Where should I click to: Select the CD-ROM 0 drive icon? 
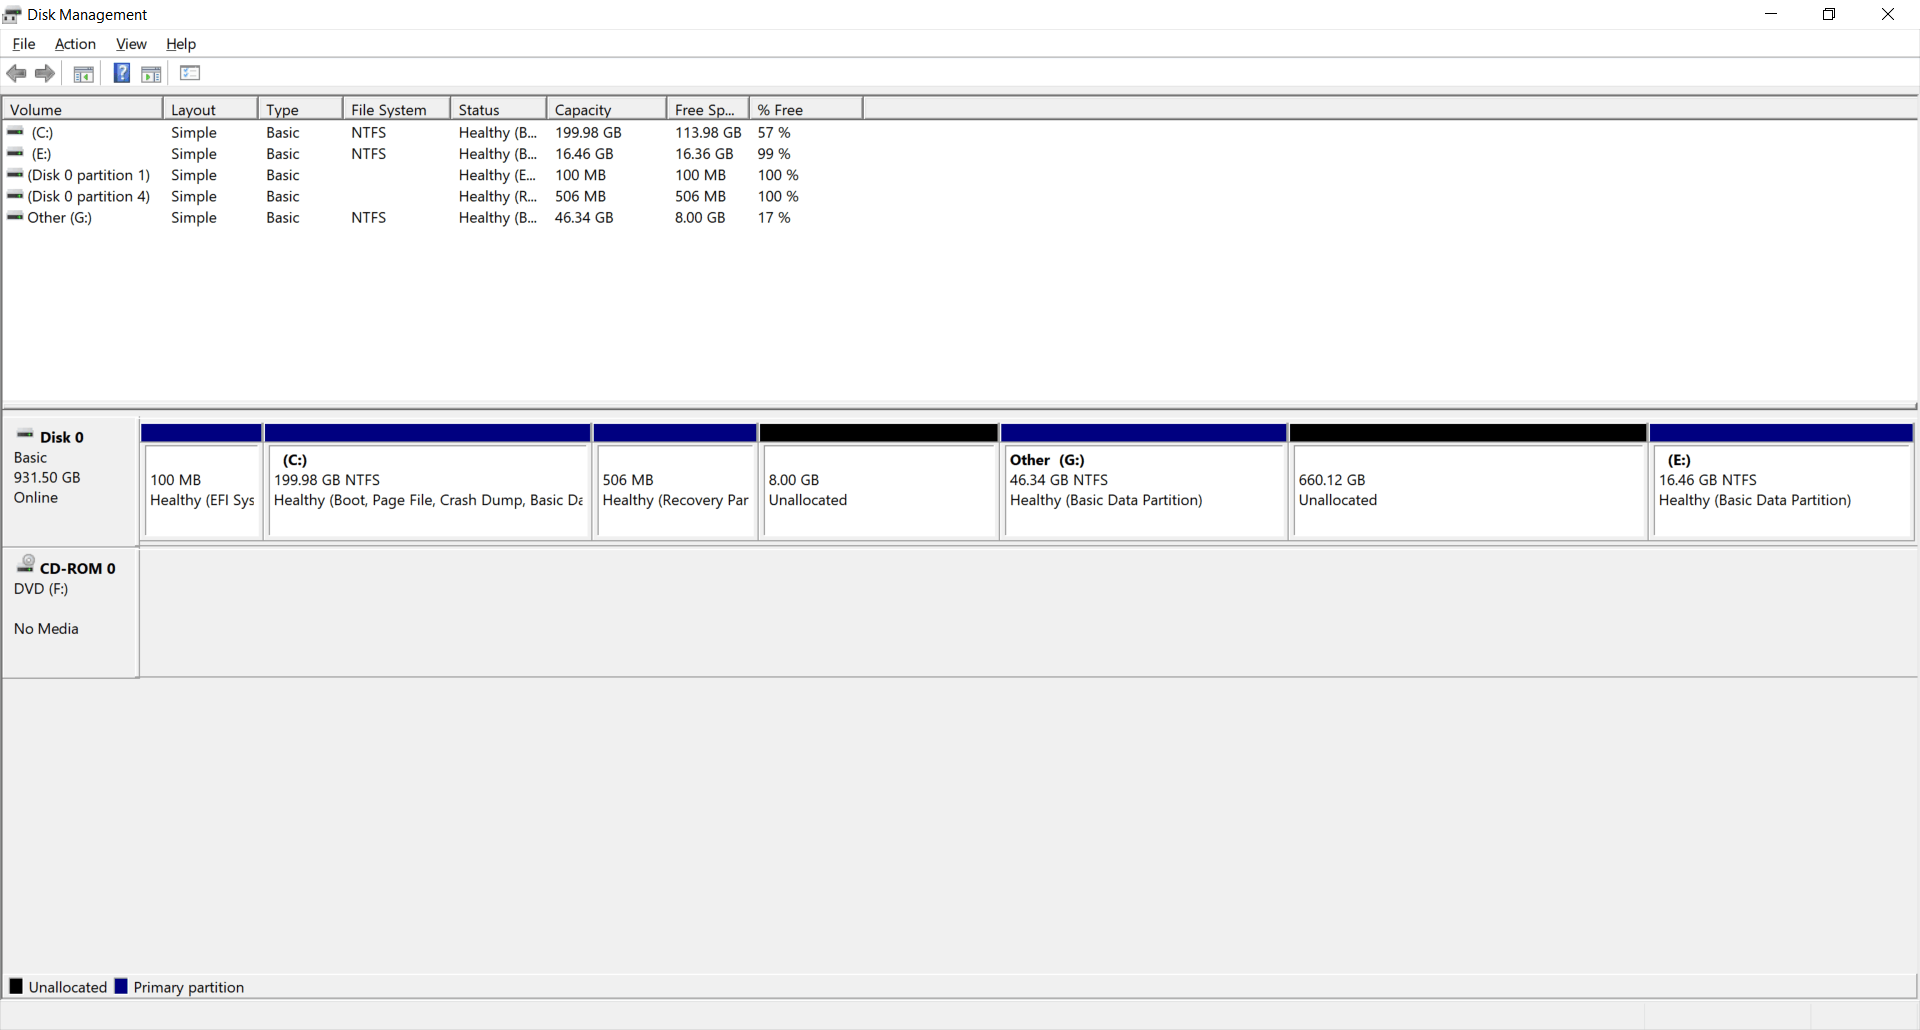click(26, 564)
